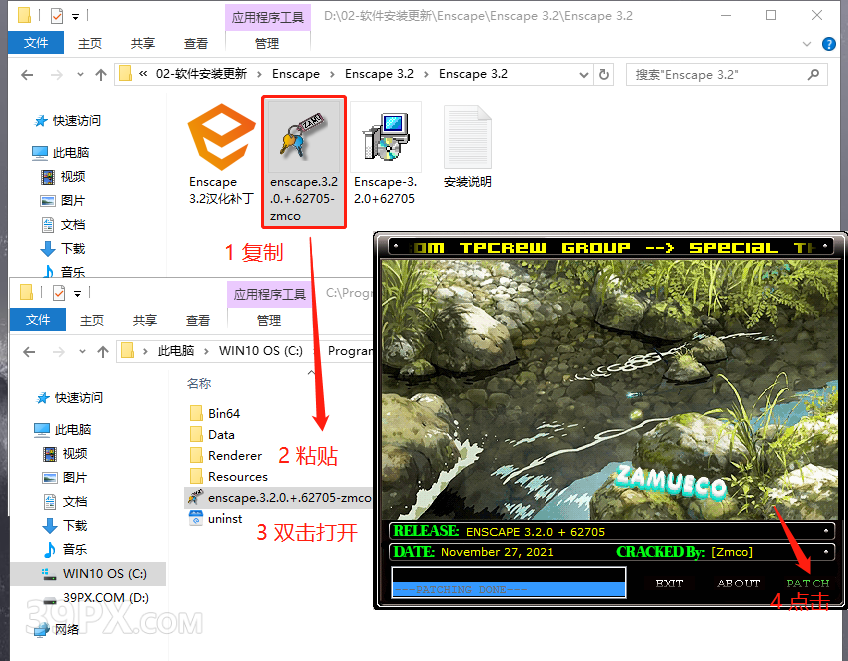Switch to the 查看 ribbon tab

click(195, 43)
